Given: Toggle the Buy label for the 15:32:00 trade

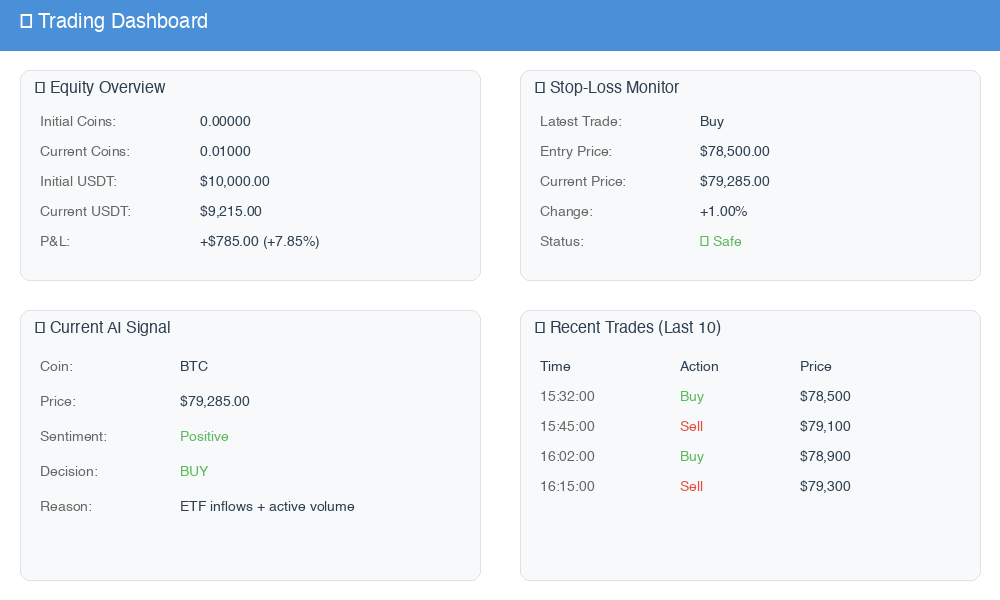Looking at the screenshot, I should coord(691,396).
